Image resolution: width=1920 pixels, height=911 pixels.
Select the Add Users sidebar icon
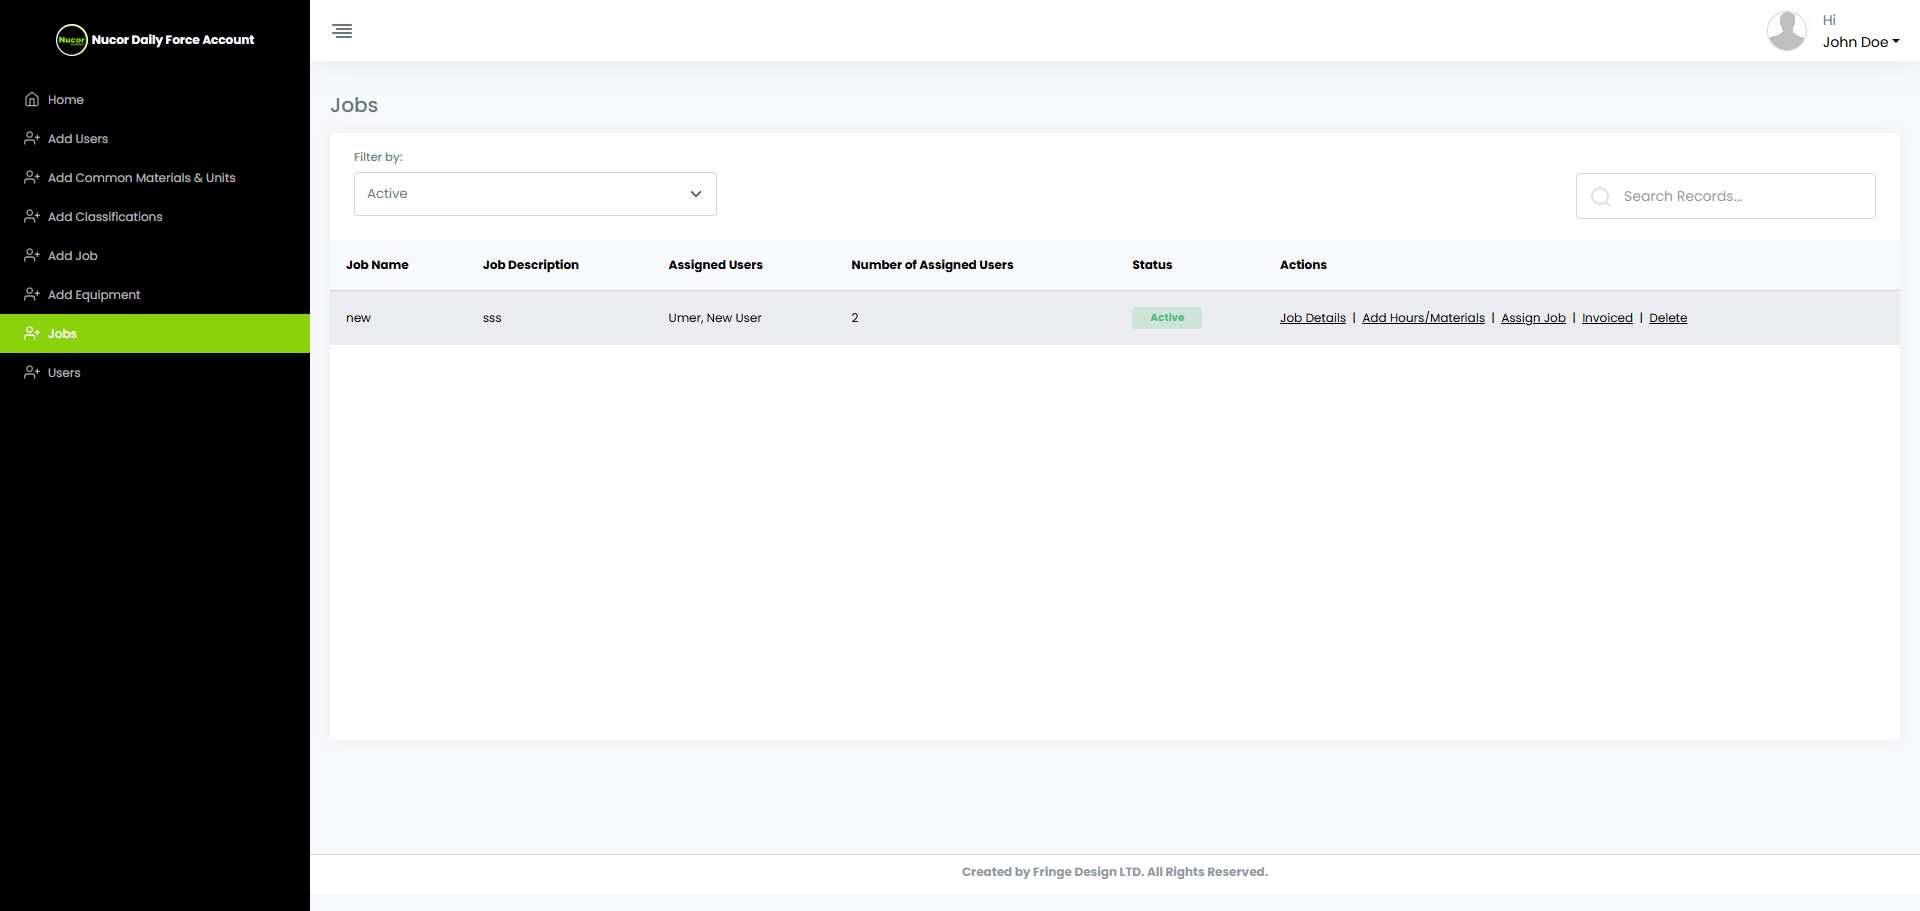tap(31, 138)
